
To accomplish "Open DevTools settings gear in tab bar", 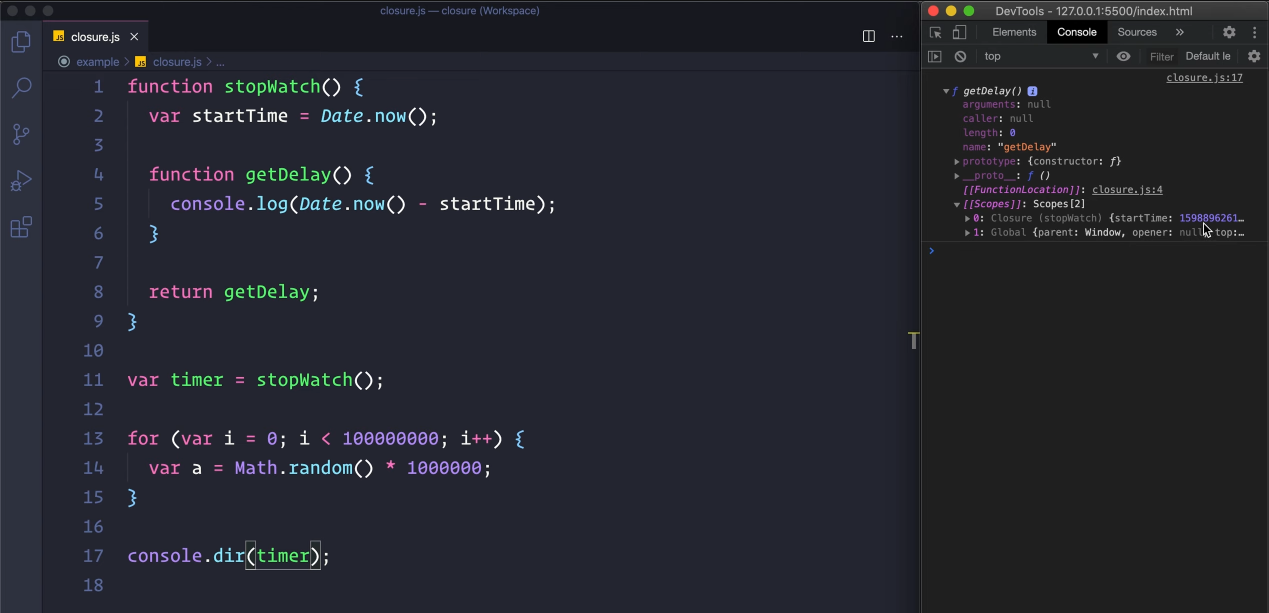I will tap(1230, 32).
